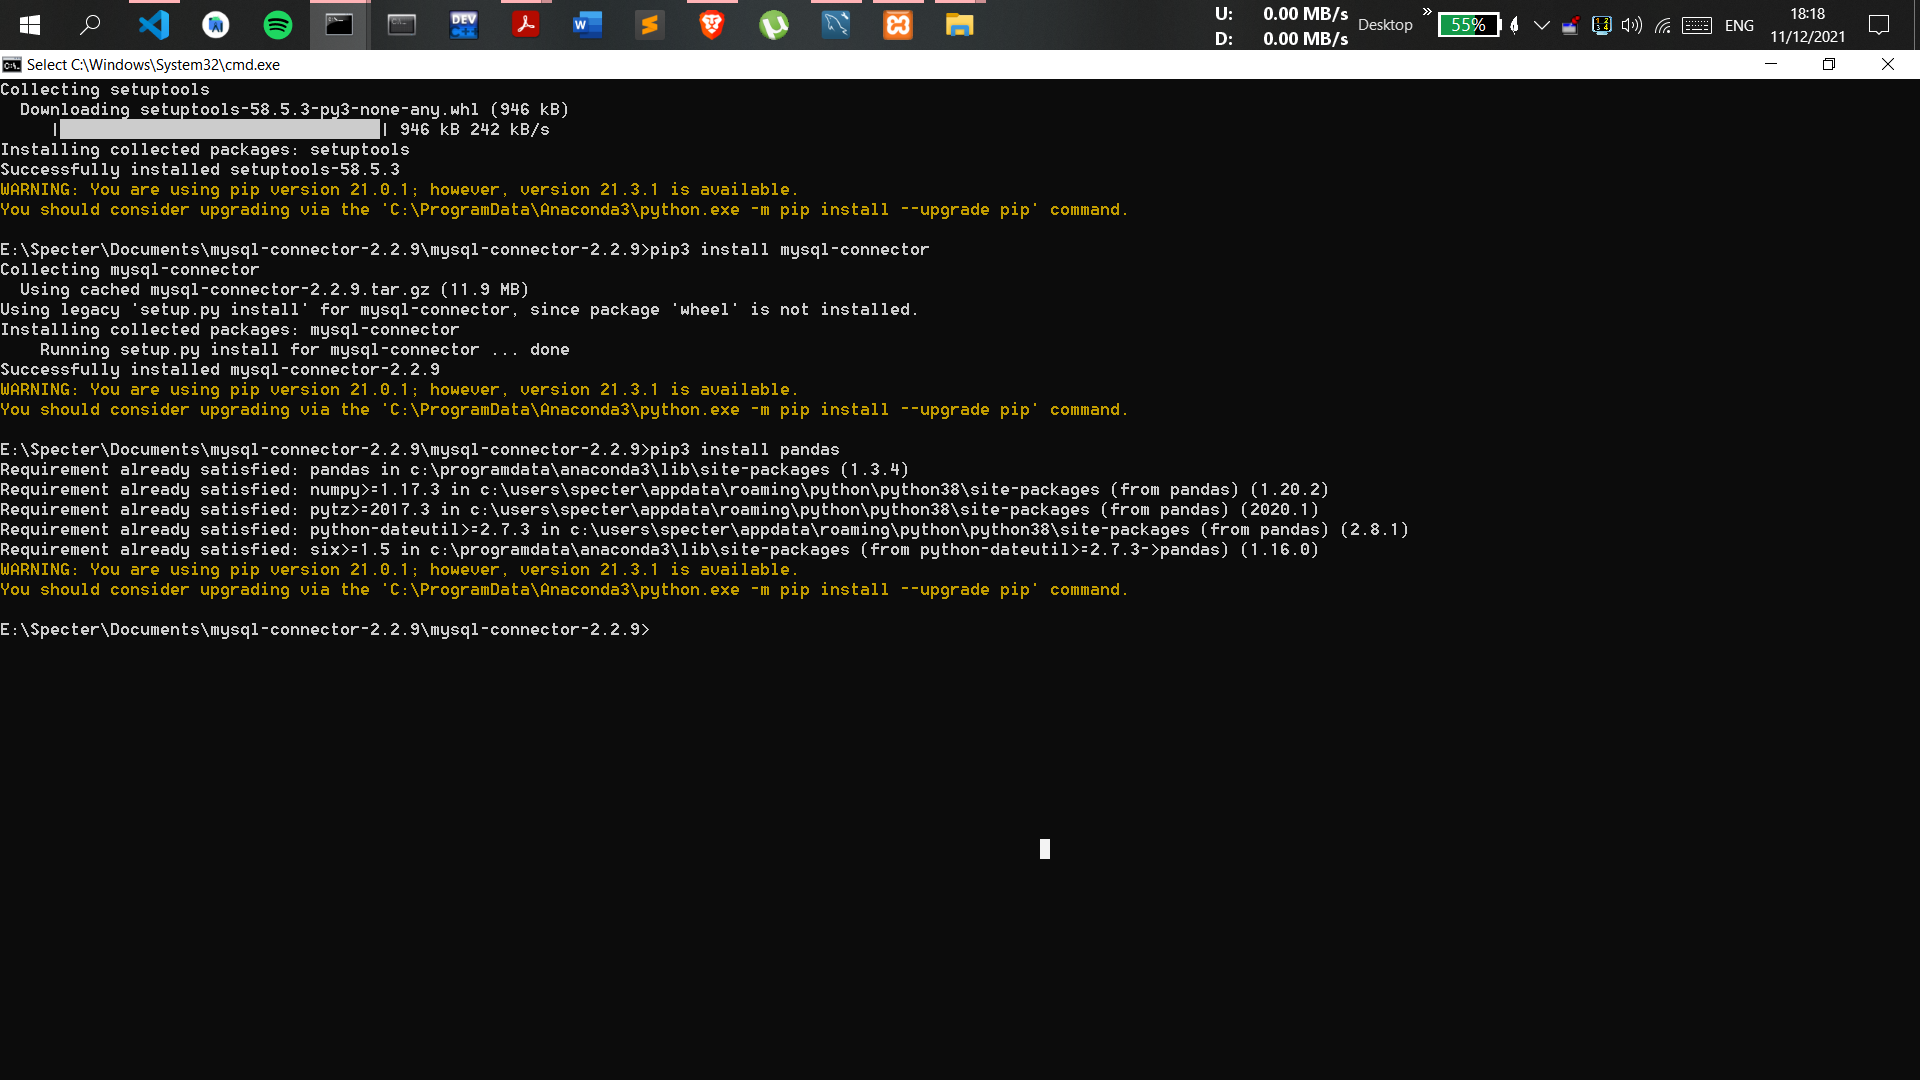The width and height of the screenshot is (1920, 1080).
Task: Open the Windows Start menu
Action: [30, 25]
